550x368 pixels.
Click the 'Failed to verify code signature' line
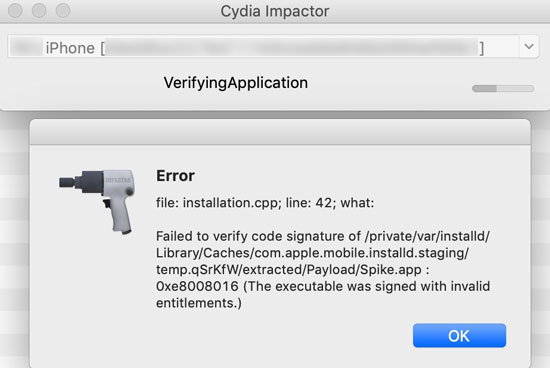(x=323, y=236)
